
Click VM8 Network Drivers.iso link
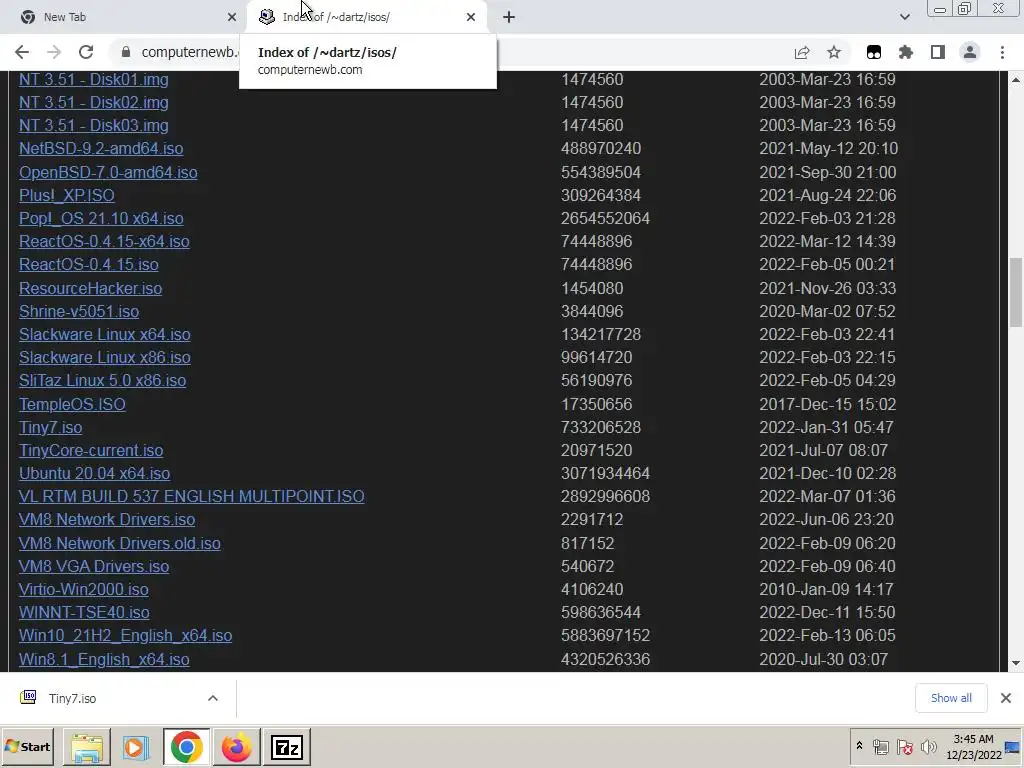coord(107,520)
